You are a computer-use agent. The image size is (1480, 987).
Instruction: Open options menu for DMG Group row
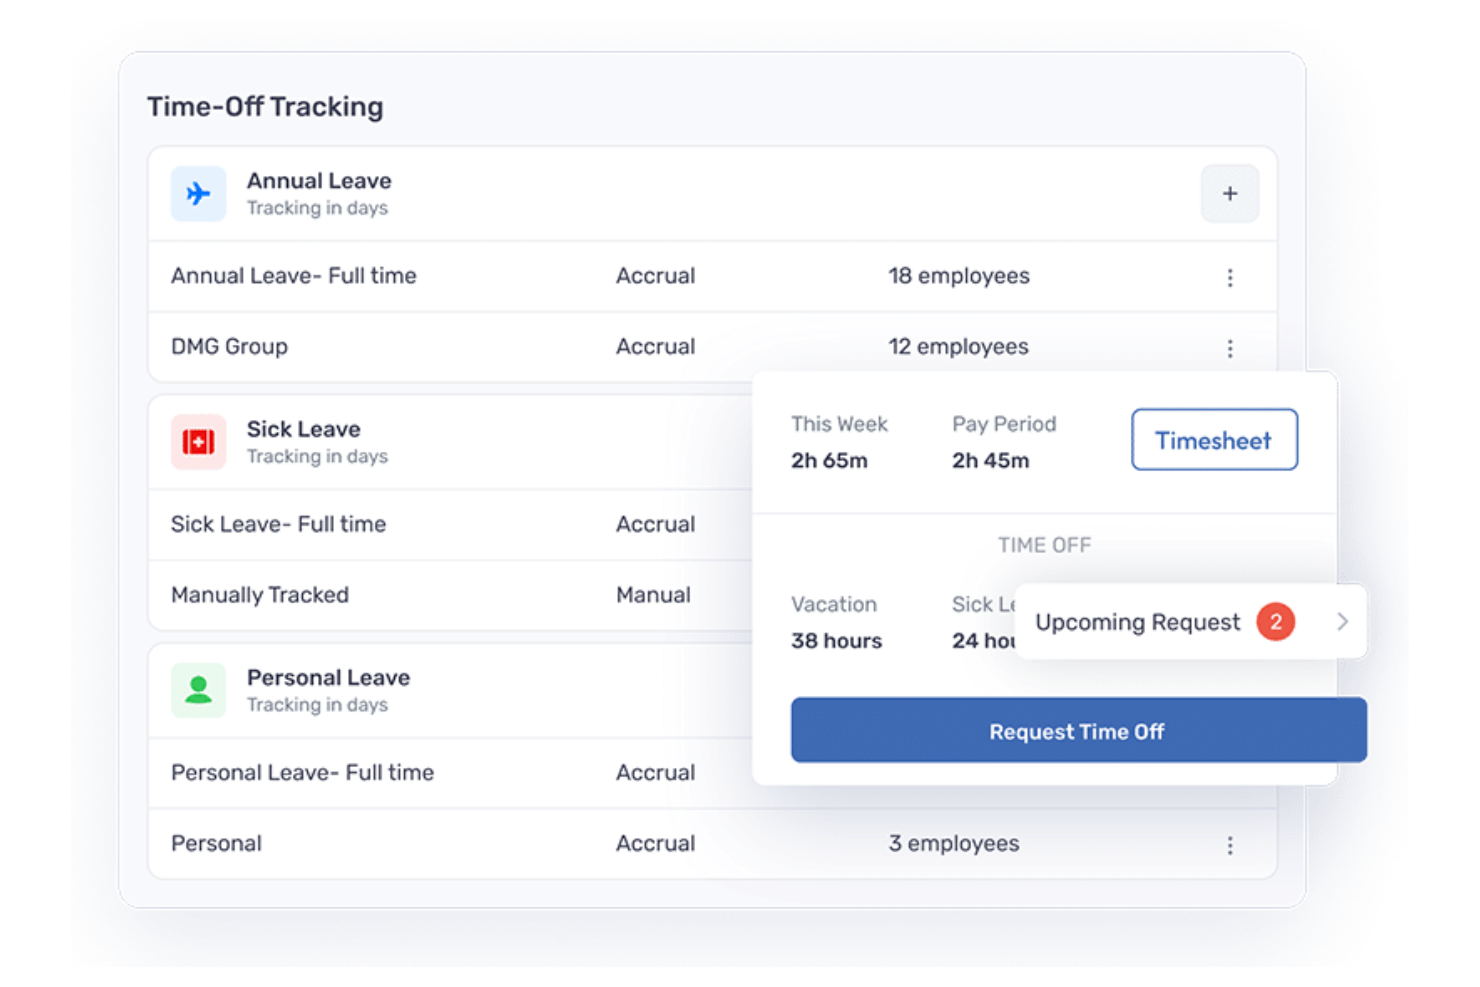point(1229,347)
